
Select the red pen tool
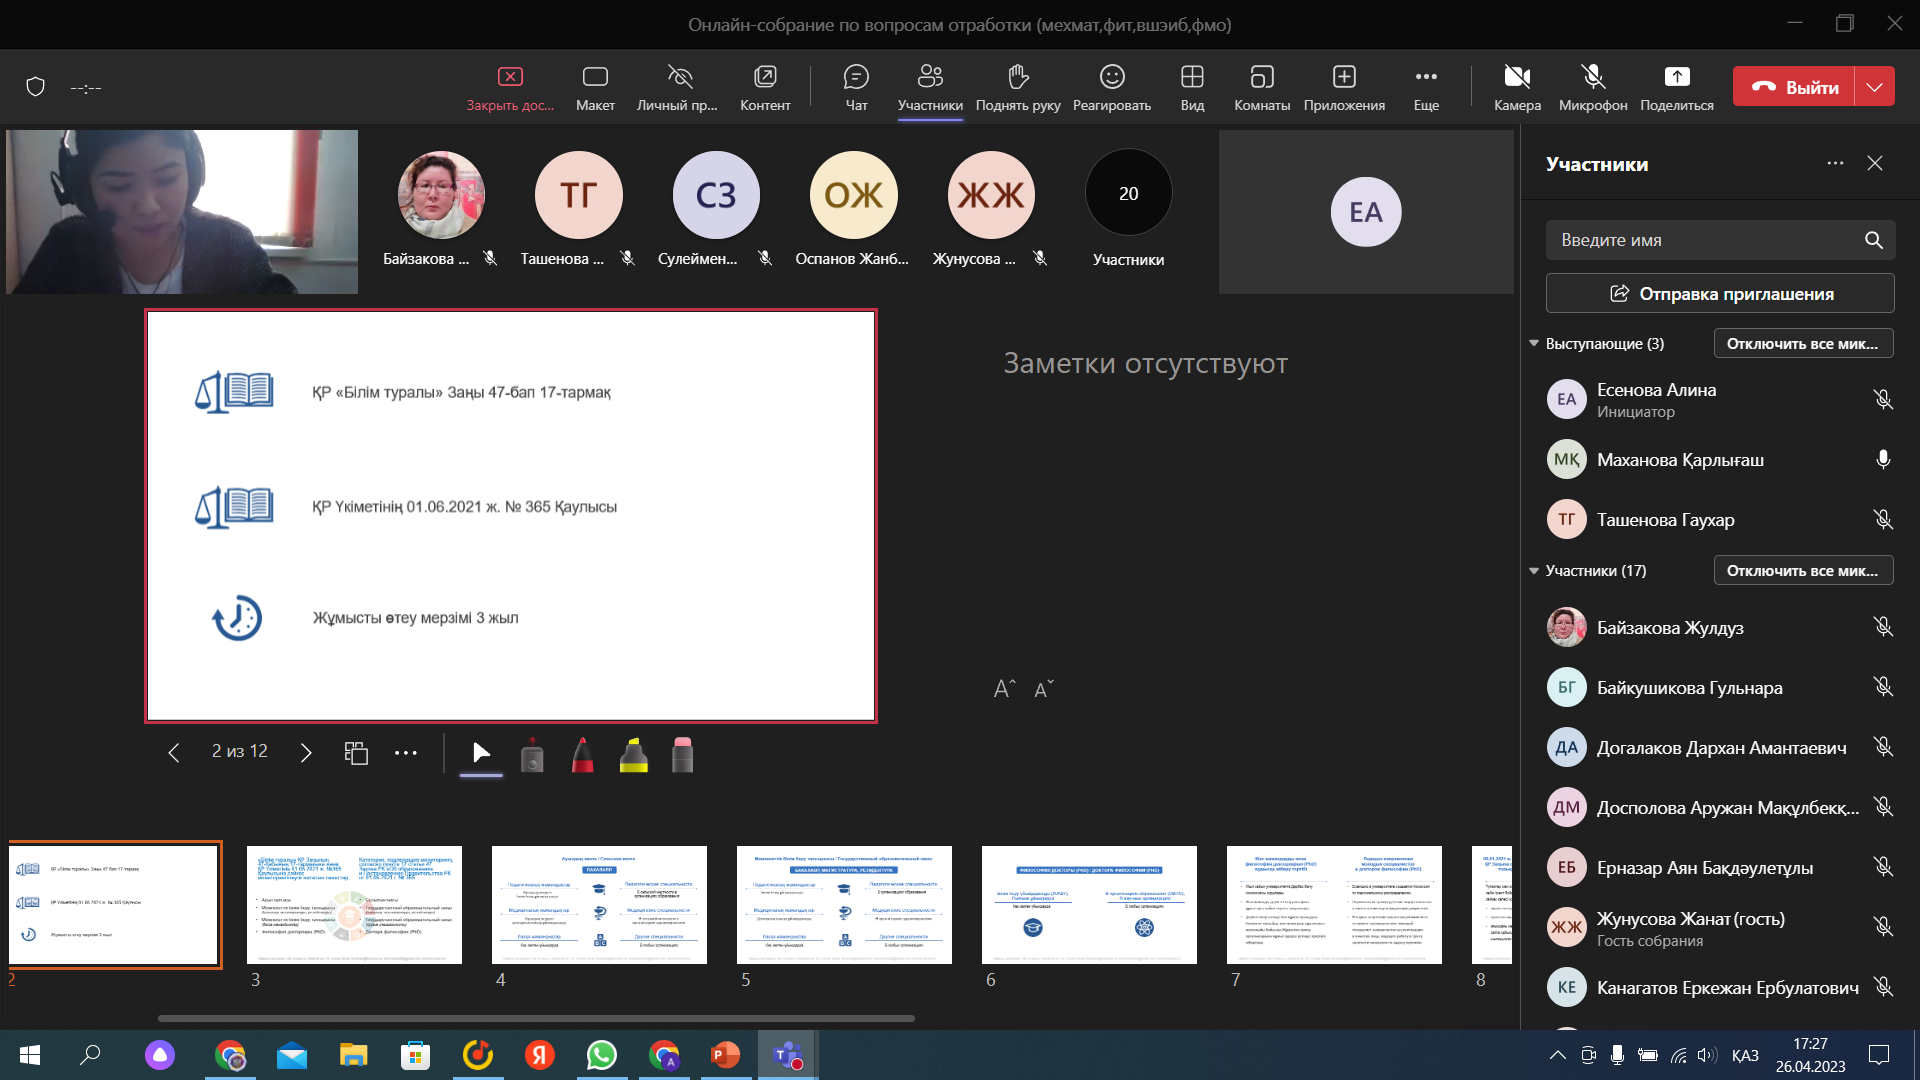tap(583, 755)
